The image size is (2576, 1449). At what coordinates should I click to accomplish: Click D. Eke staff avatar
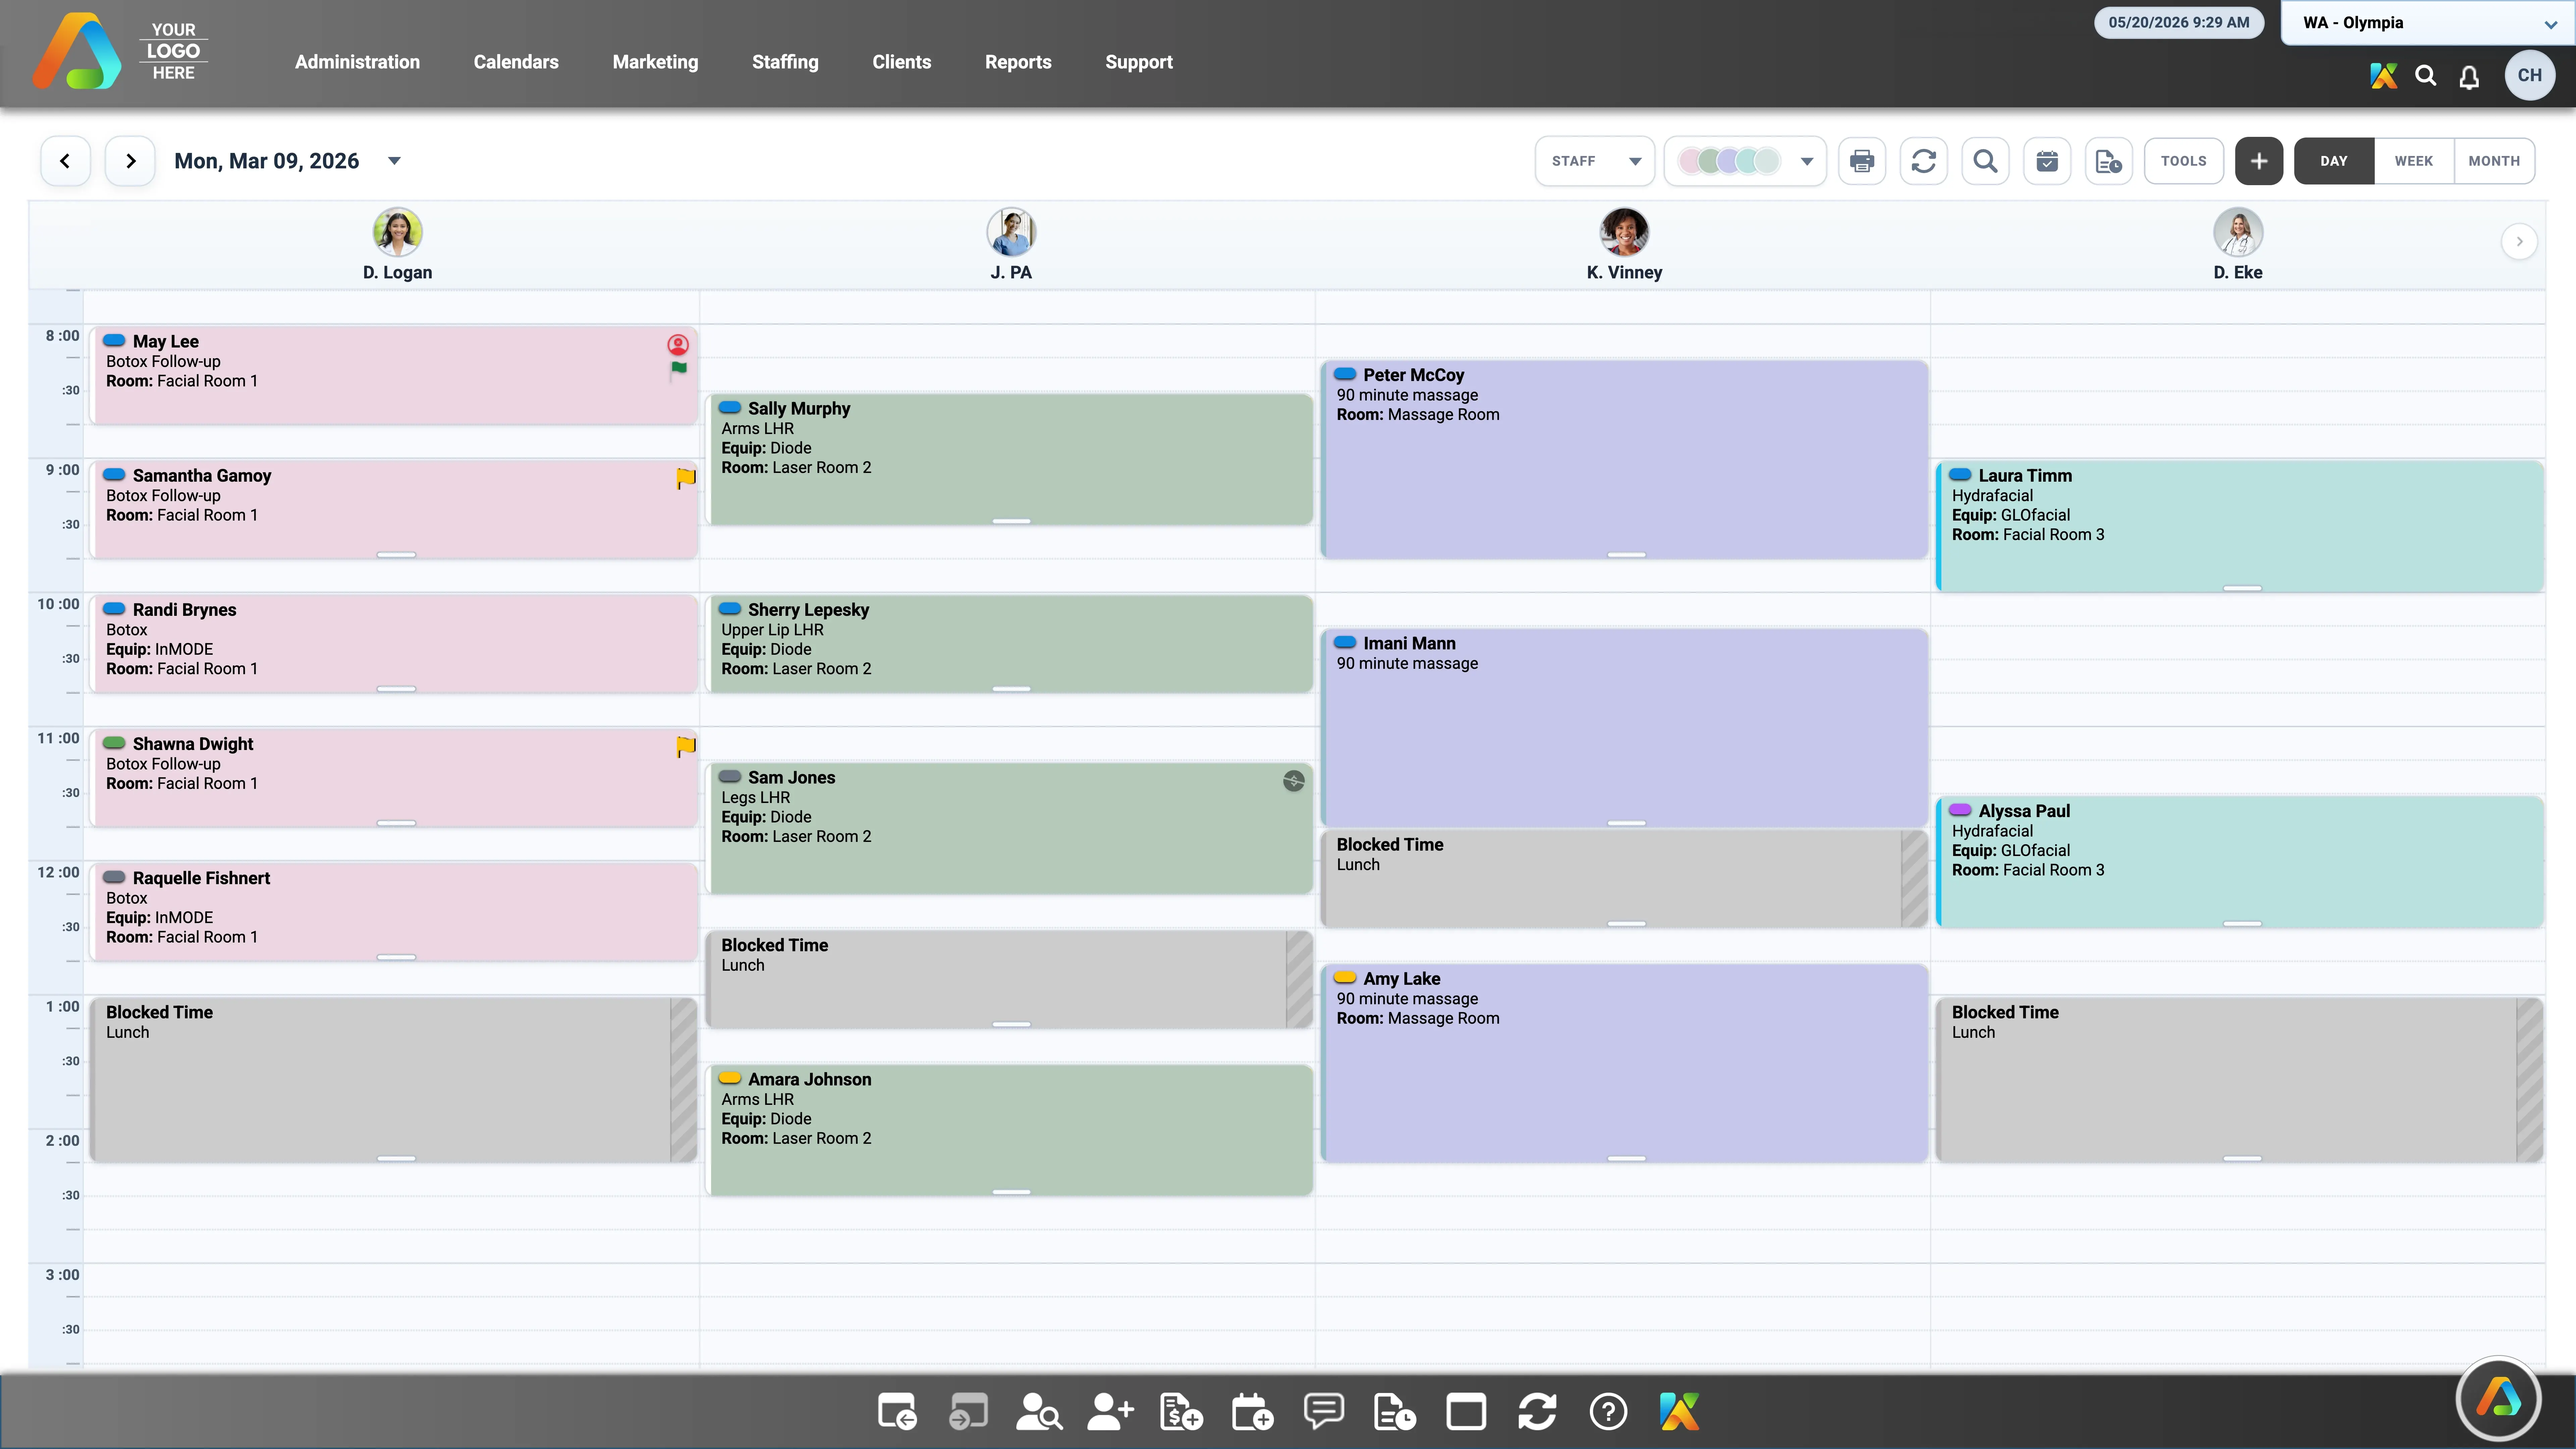click(2238, 232)
